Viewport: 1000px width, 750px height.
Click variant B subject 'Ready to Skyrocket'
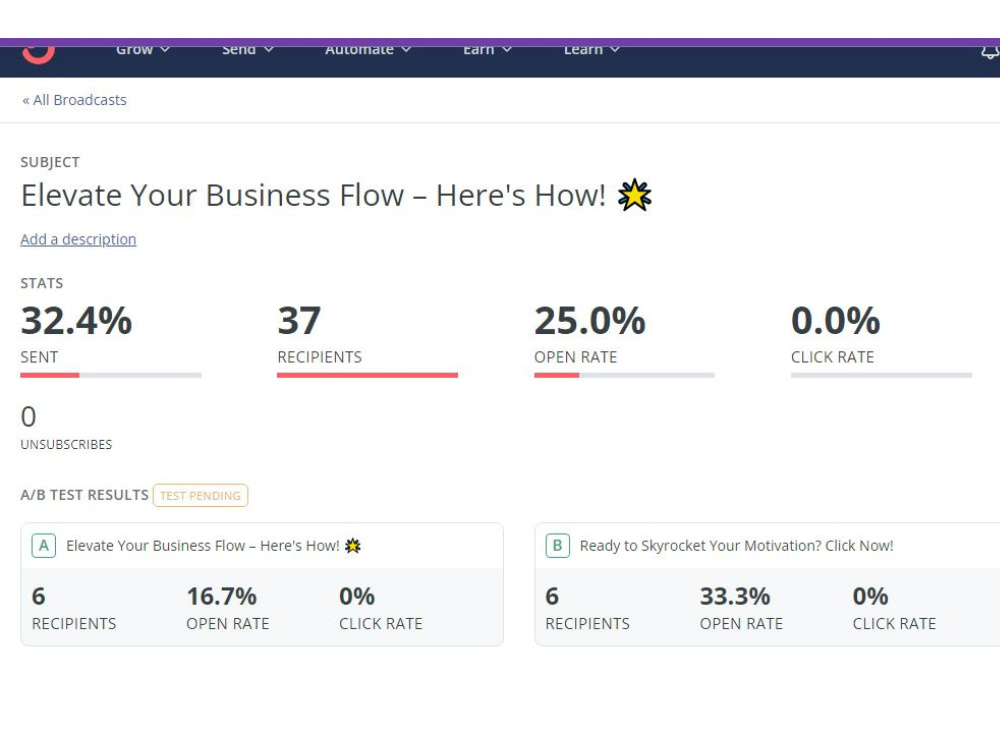coord(737,546)
